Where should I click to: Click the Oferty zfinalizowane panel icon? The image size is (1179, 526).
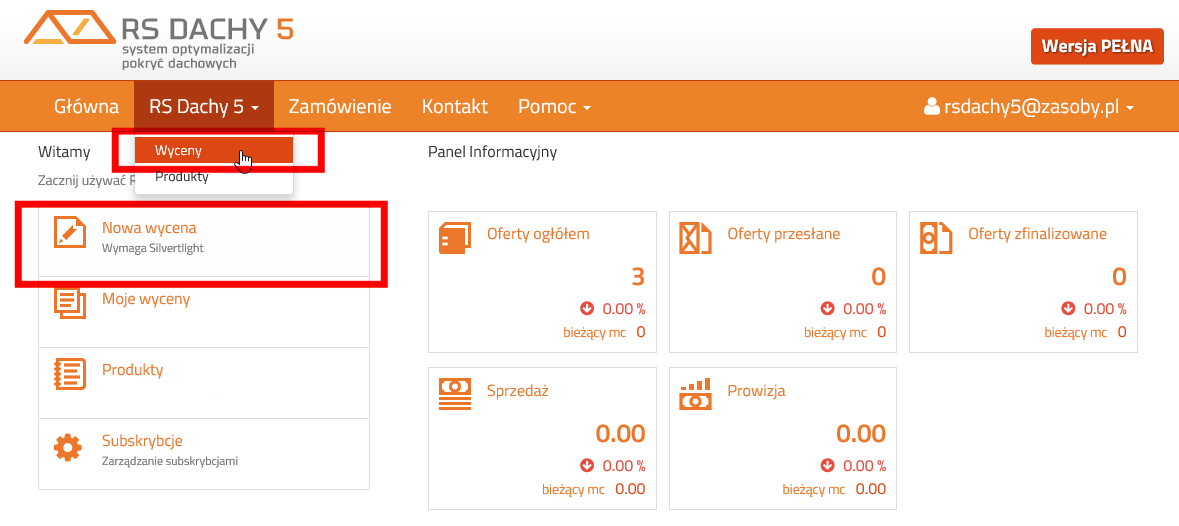(935, 237)
